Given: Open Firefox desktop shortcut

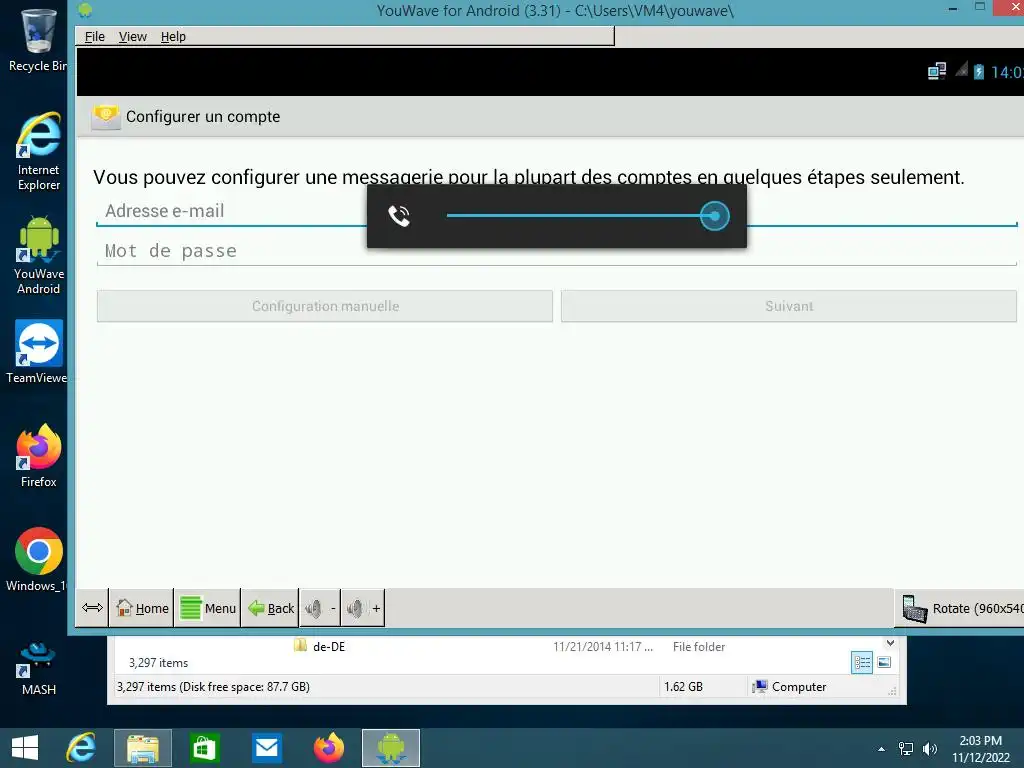Looking at the screenshot, I should 39,456.
